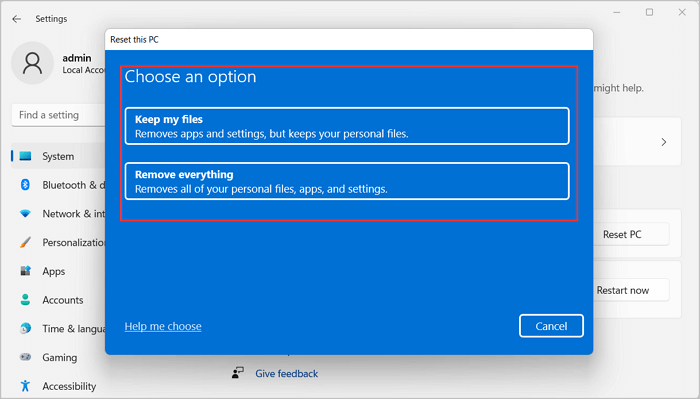Open Accessibility settings category
Screen dimensions: 700x399
click(x=69, y=386)
